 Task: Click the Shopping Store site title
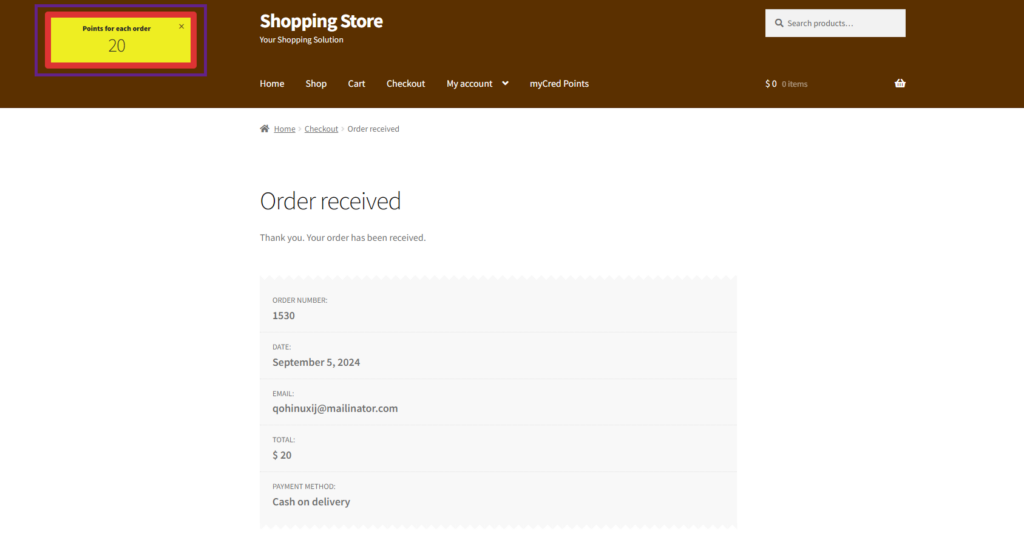(x=321, y=21)
